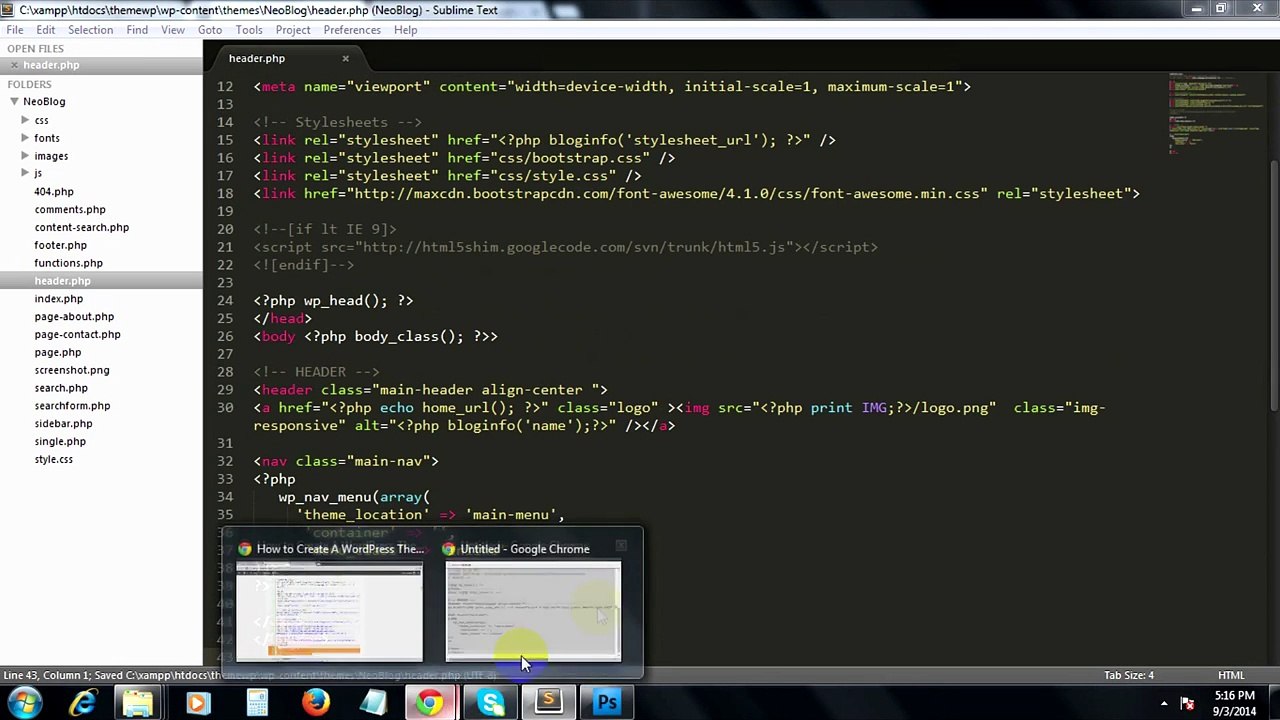Collapse the NeoBlog folder
The width and height of the screenshot is (1280, 720).
click(x=14, y=101)
